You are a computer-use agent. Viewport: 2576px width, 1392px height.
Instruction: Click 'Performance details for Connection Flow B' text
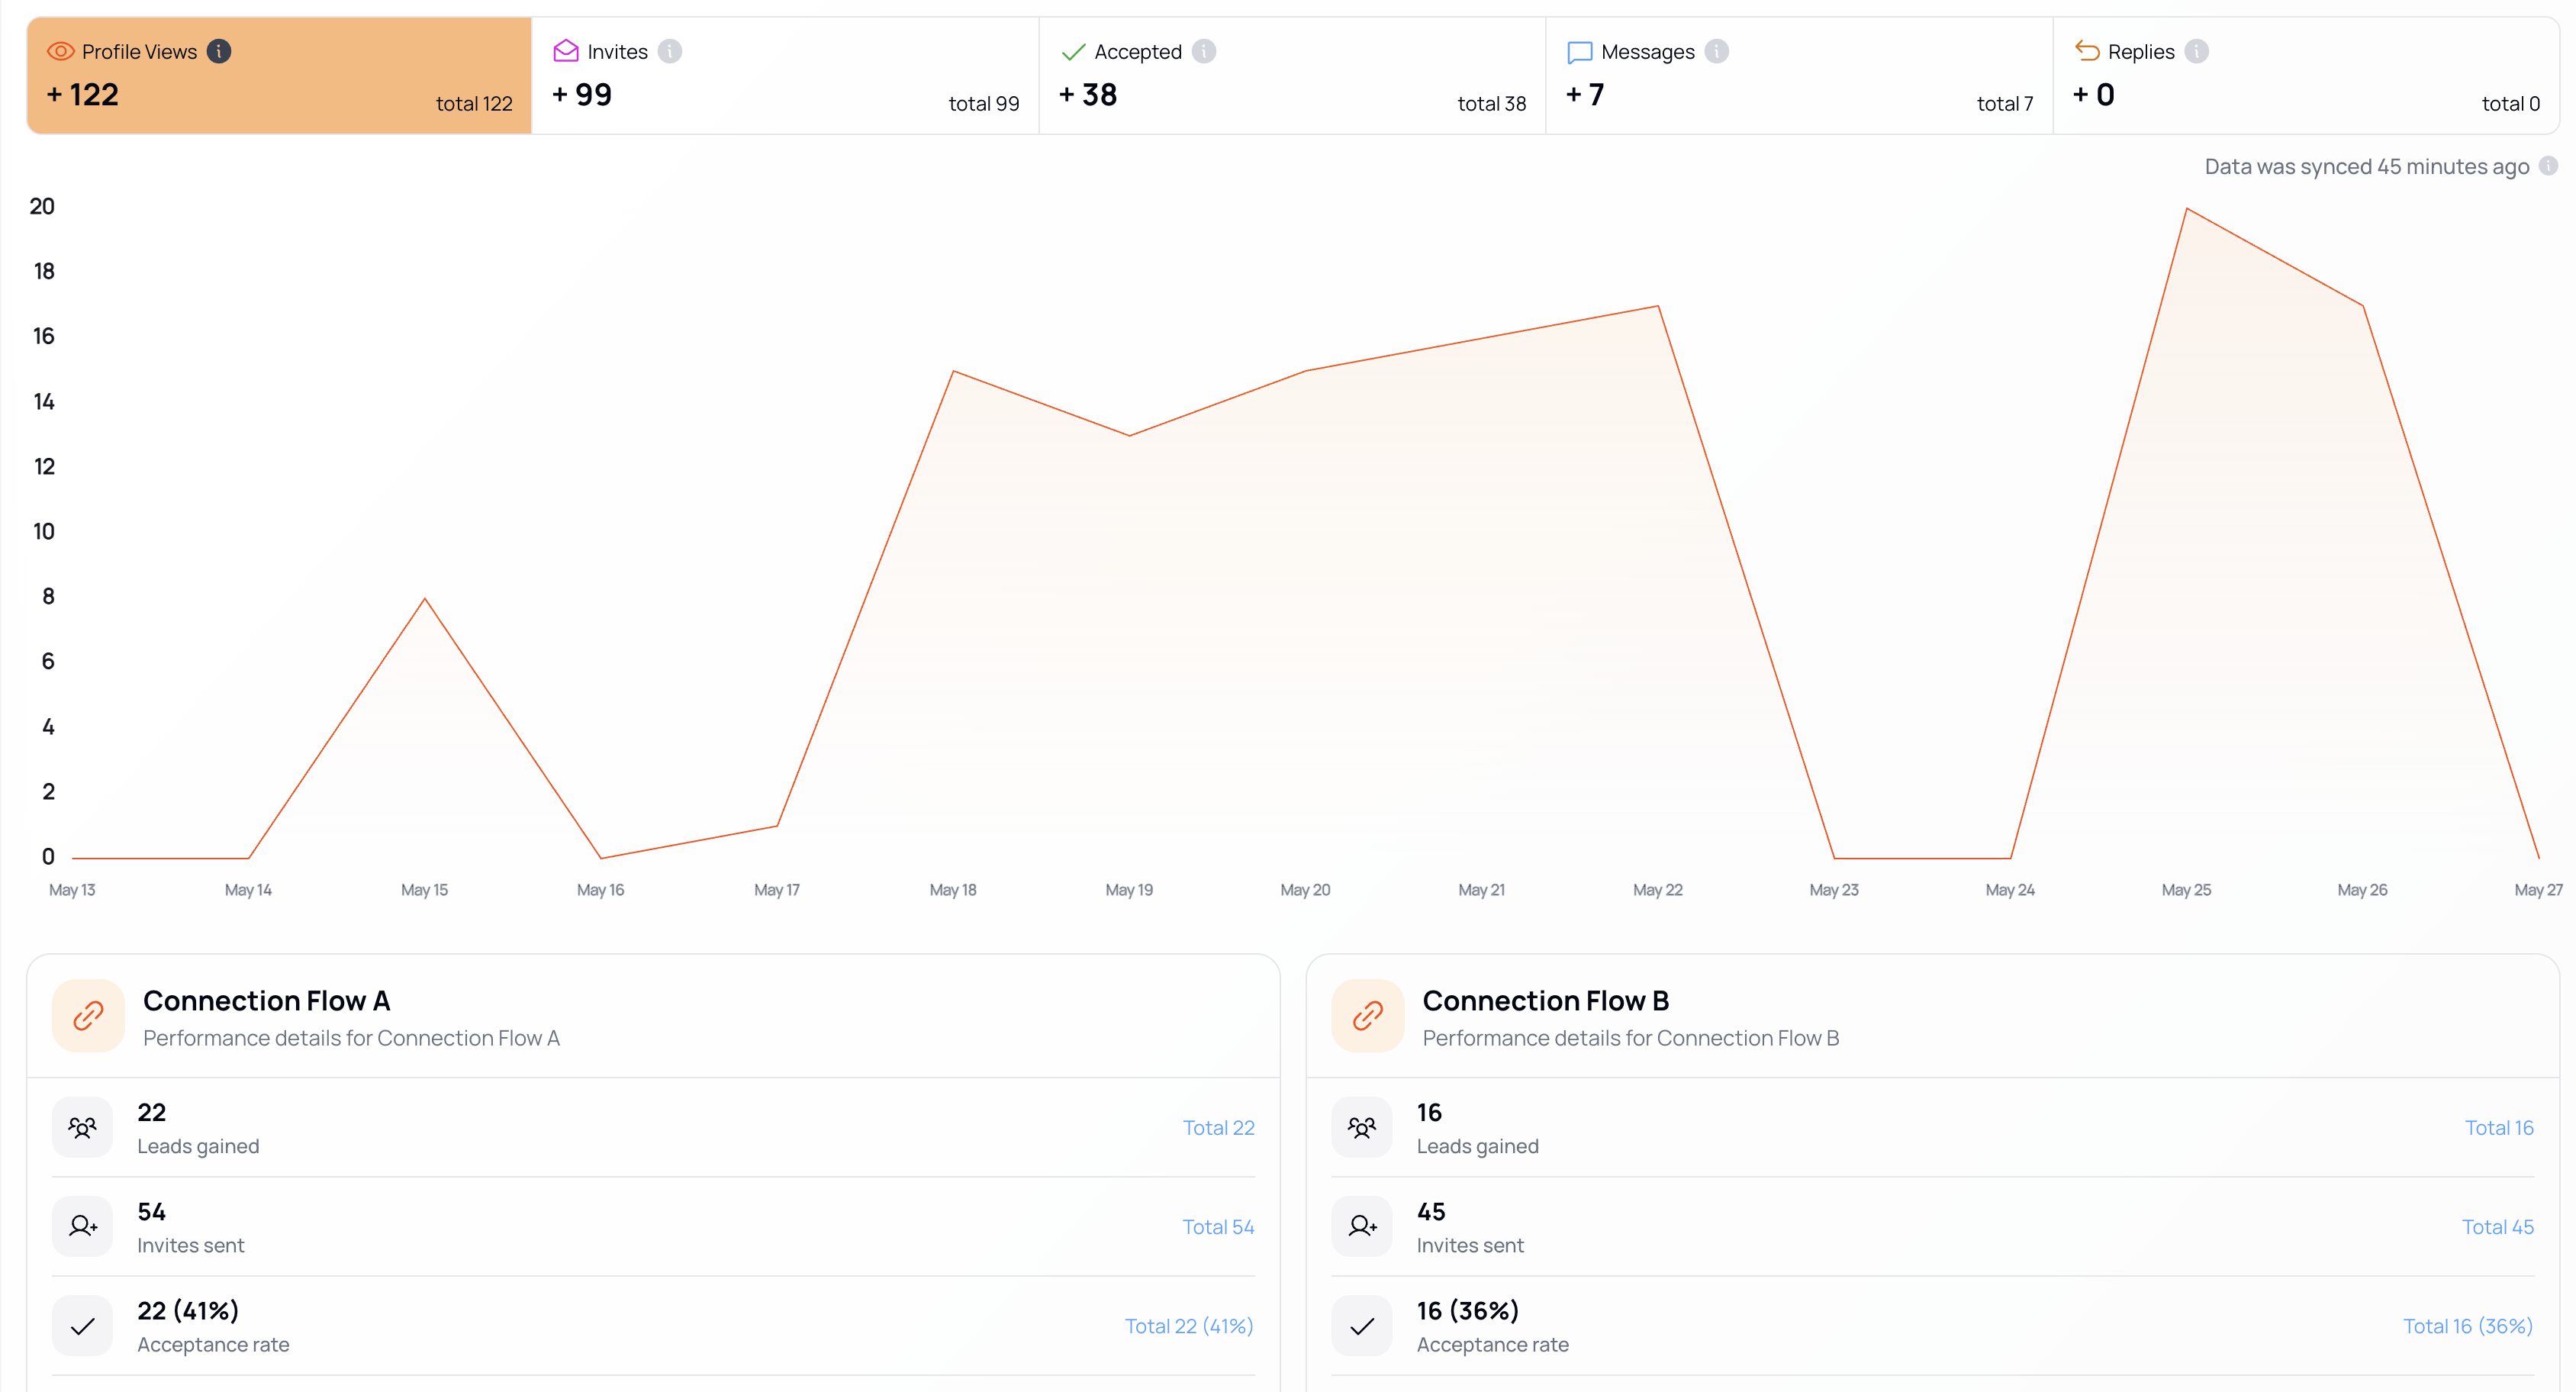(x=1631, y=1038)
